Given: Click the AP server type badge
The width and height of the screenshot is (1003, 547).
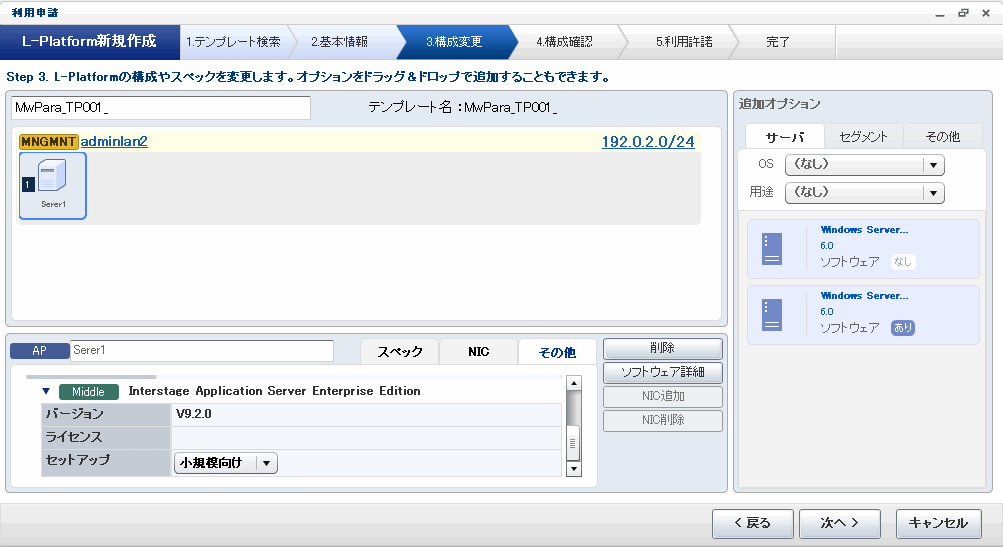Looking at the screenshot, I should click(39, 351).
